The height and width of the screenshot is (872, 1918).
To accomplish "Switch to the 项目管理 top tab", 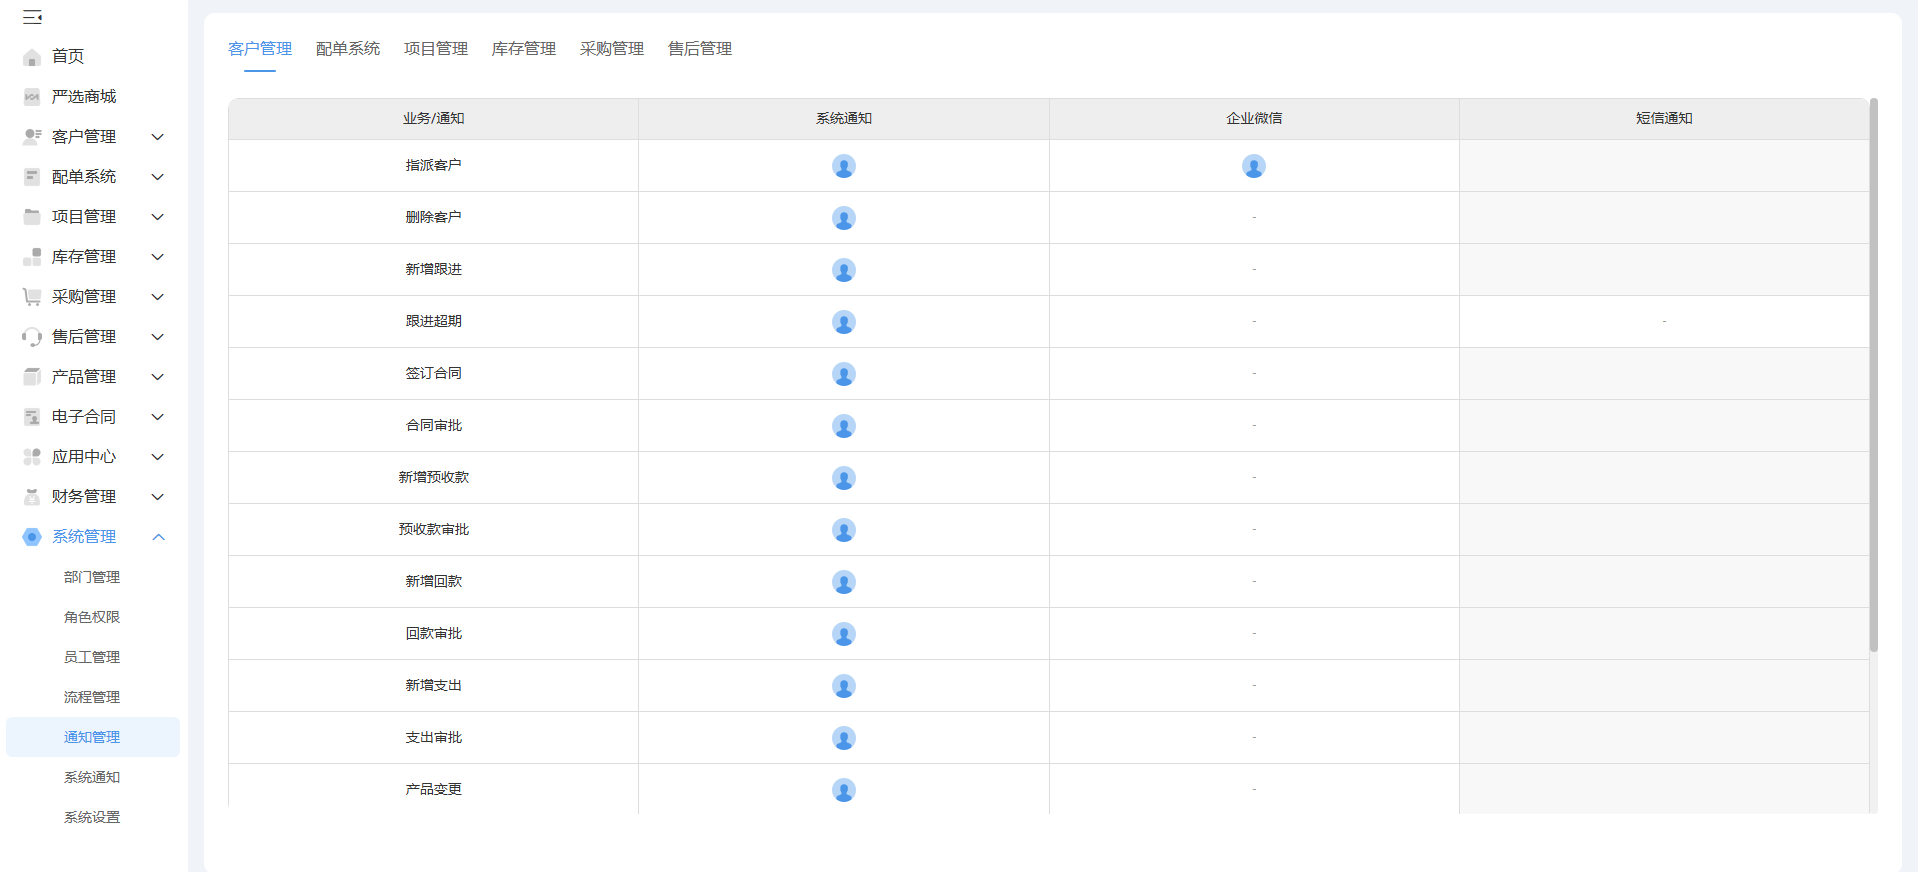I will coord(436,49).
